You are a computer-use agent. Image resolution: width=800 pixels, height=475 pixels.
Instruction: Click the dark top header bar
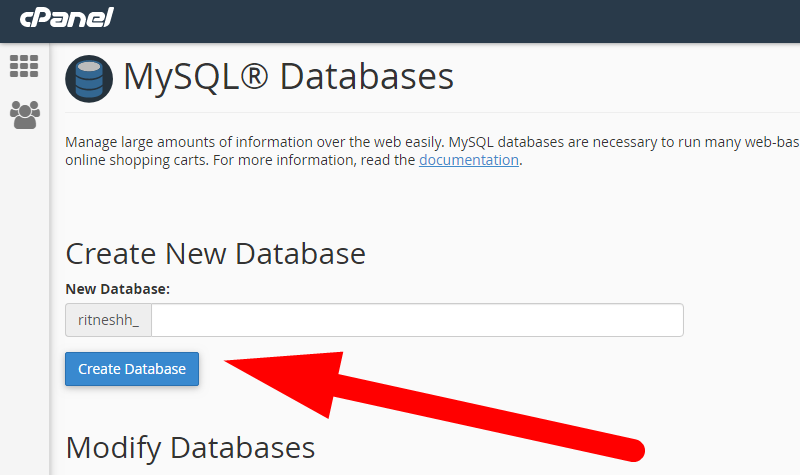point(450,20)
